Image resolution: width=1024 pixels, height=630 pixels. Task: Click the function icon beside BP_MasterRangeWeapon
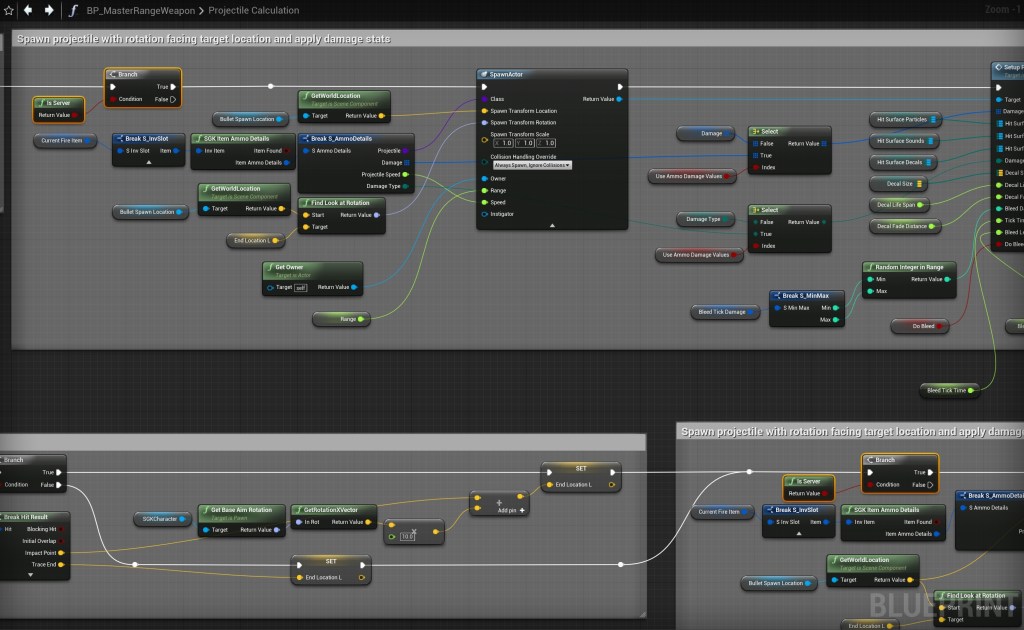(74, 10)
